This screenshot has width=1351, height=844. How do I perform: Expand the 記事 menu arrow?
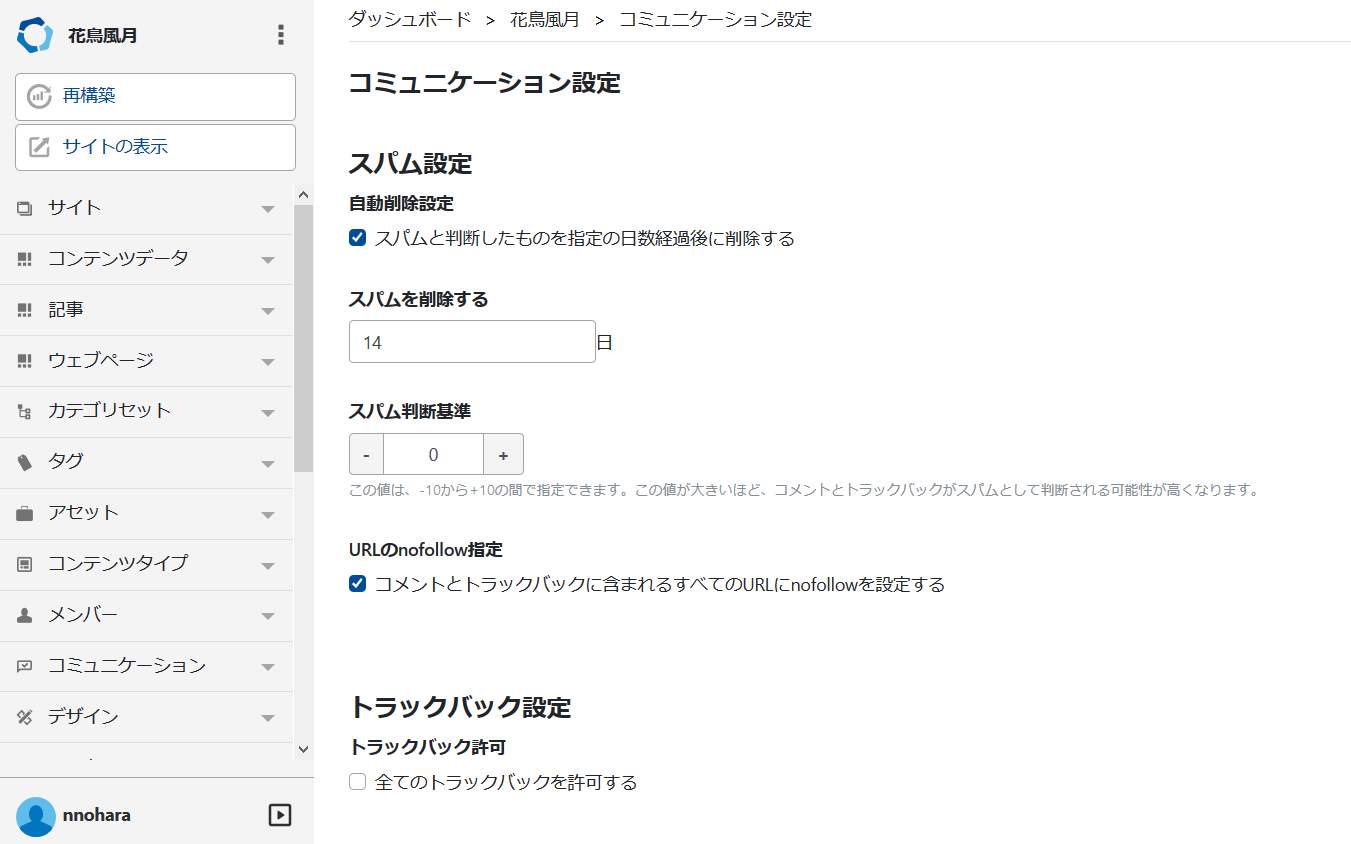(x=267, y=311)
